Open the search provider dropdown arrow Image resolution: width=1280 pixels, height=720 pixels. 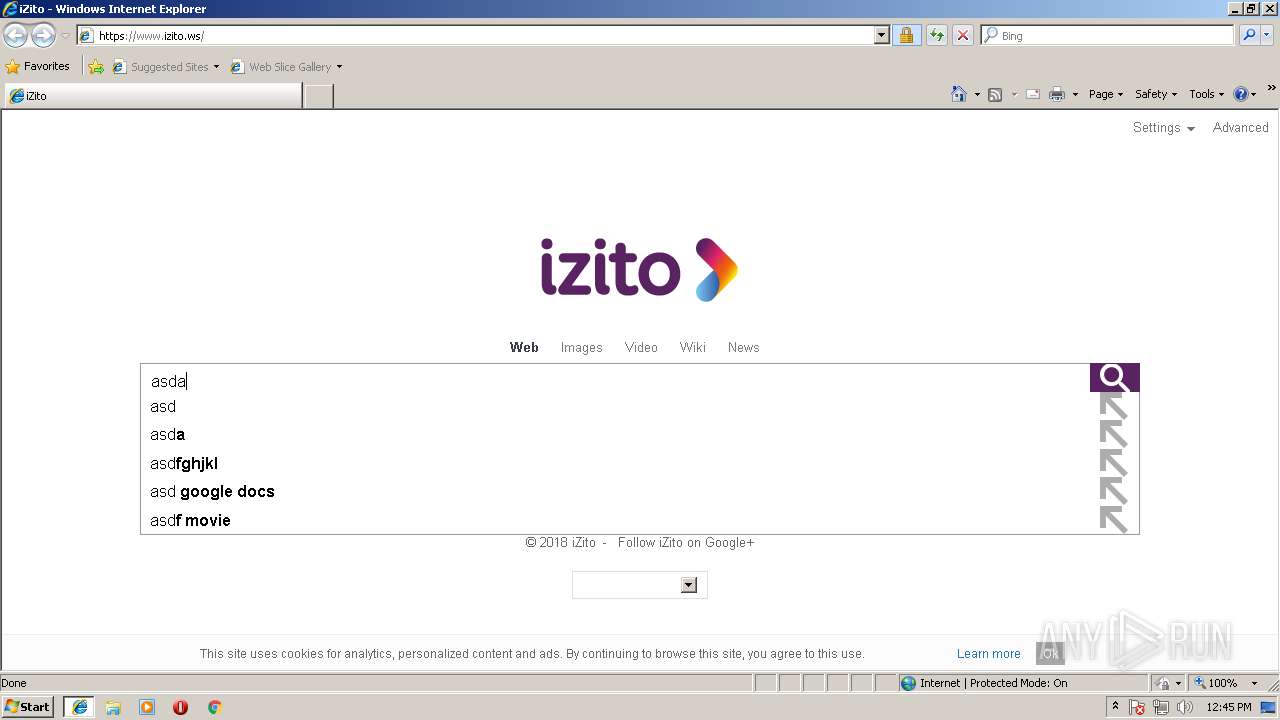tap(1268, 35)
